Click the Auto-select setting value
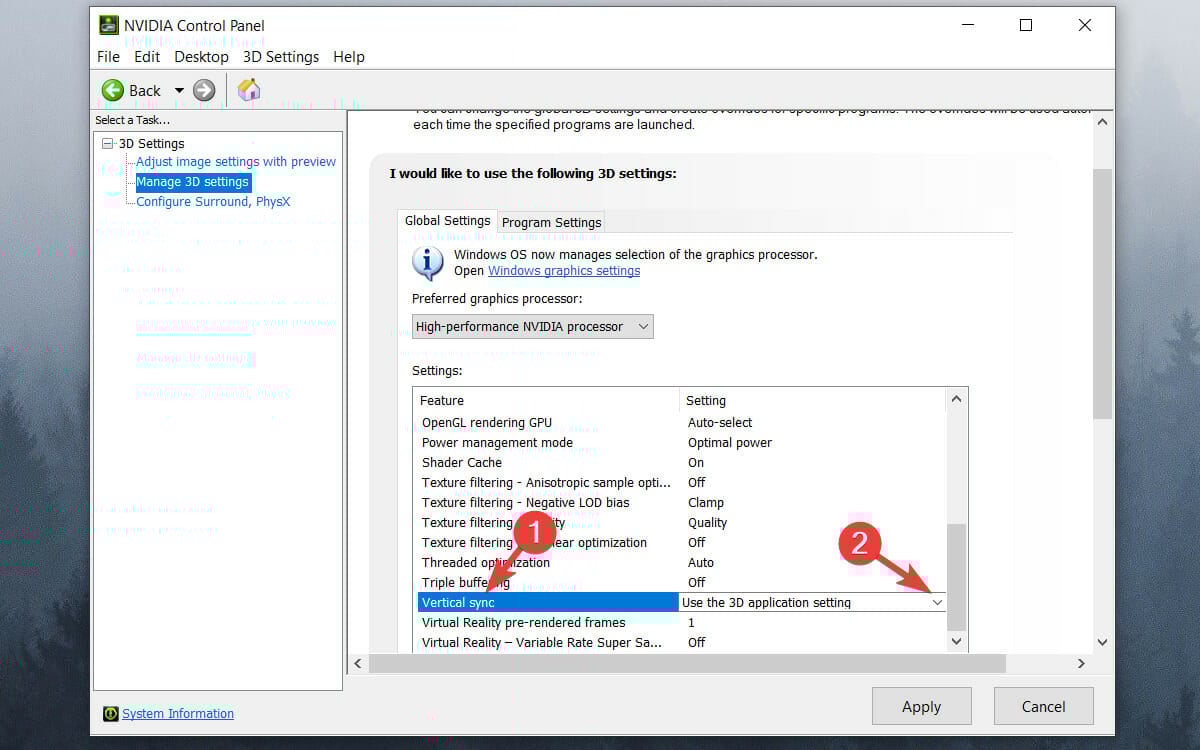 pos(720,423)
